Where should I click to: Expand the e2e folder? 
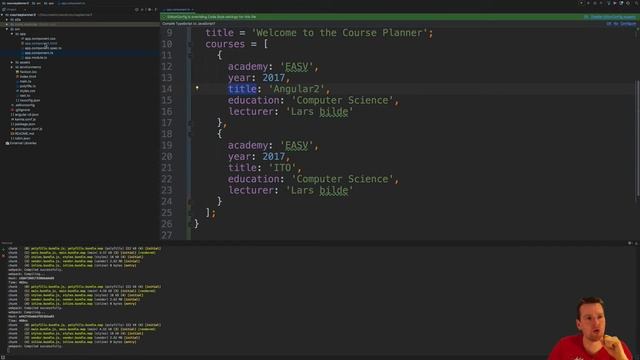tap(7, 20)
